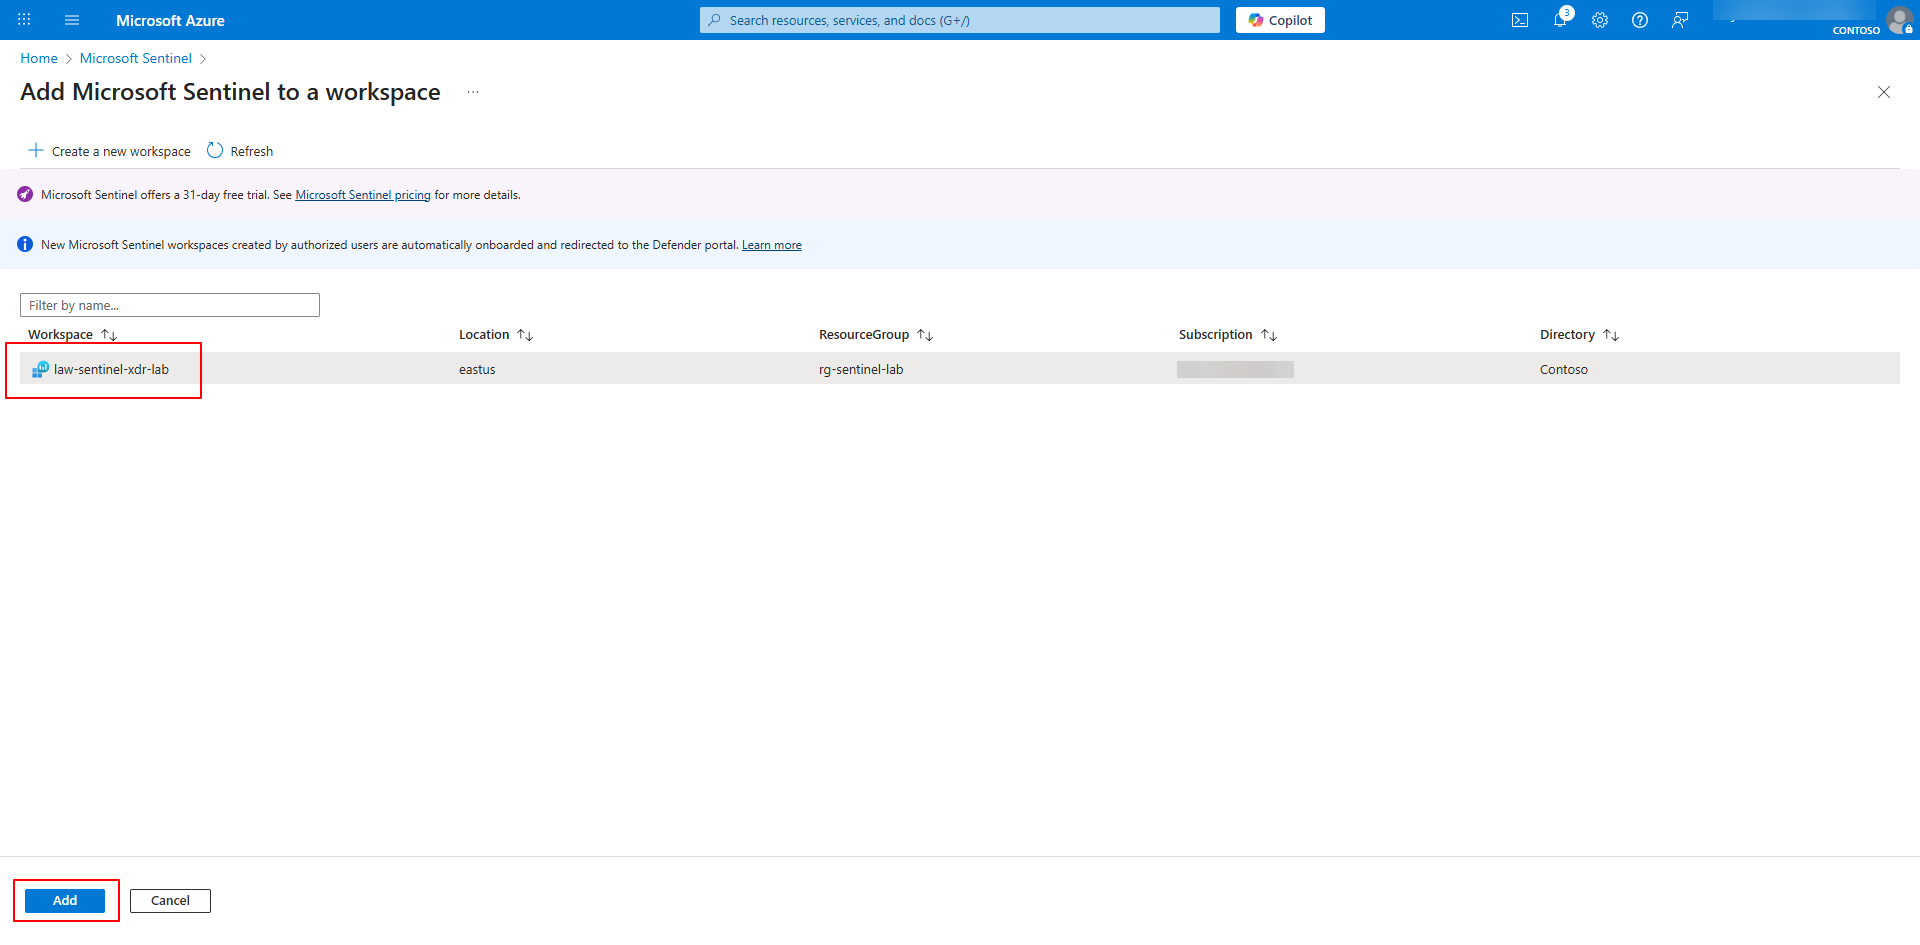The image size is (1920, 945).
Task: Sort by the Location column
Action: click(496, 335)
